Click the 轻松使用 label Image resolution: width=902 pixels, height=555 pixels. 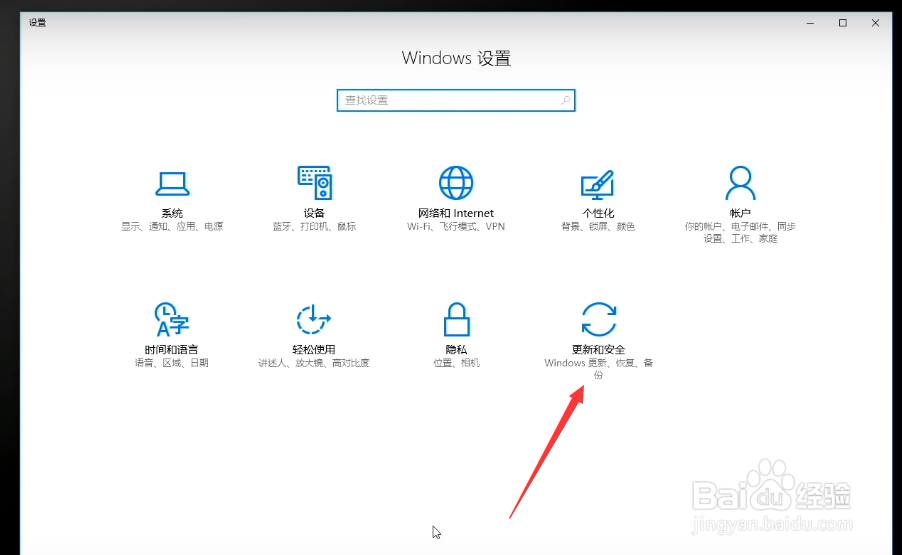pos(314,350)
